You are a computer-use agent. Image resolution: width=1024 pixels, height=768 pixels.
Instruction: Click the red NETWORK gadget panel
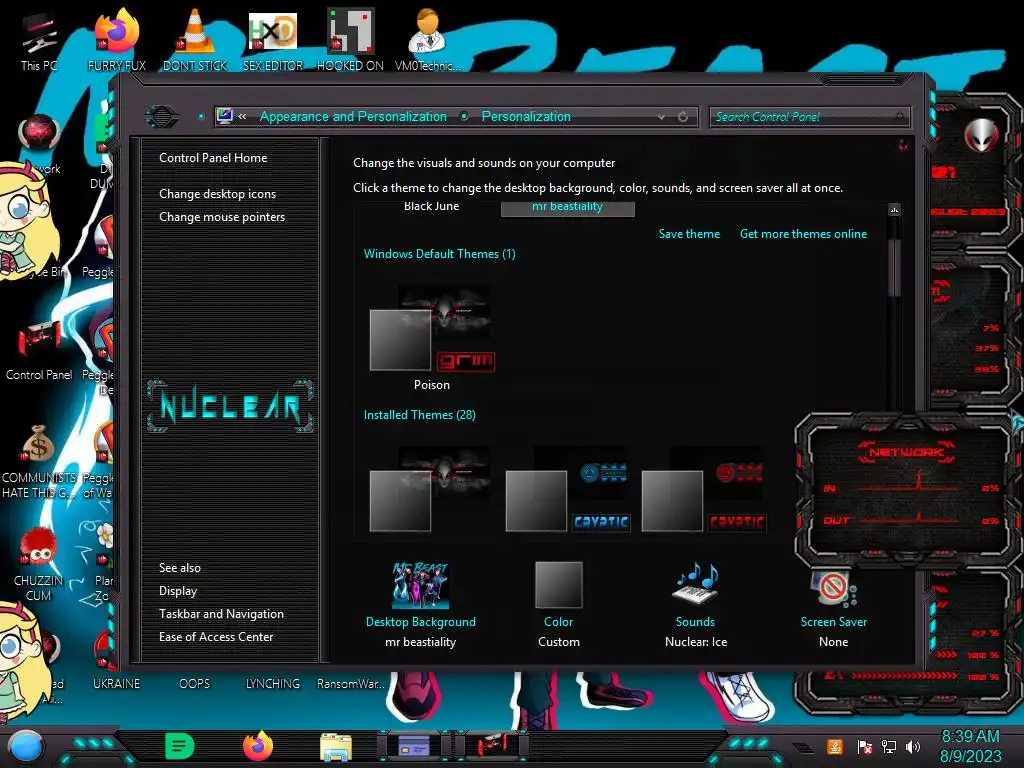pyautogui.click(x=908, y=488)
